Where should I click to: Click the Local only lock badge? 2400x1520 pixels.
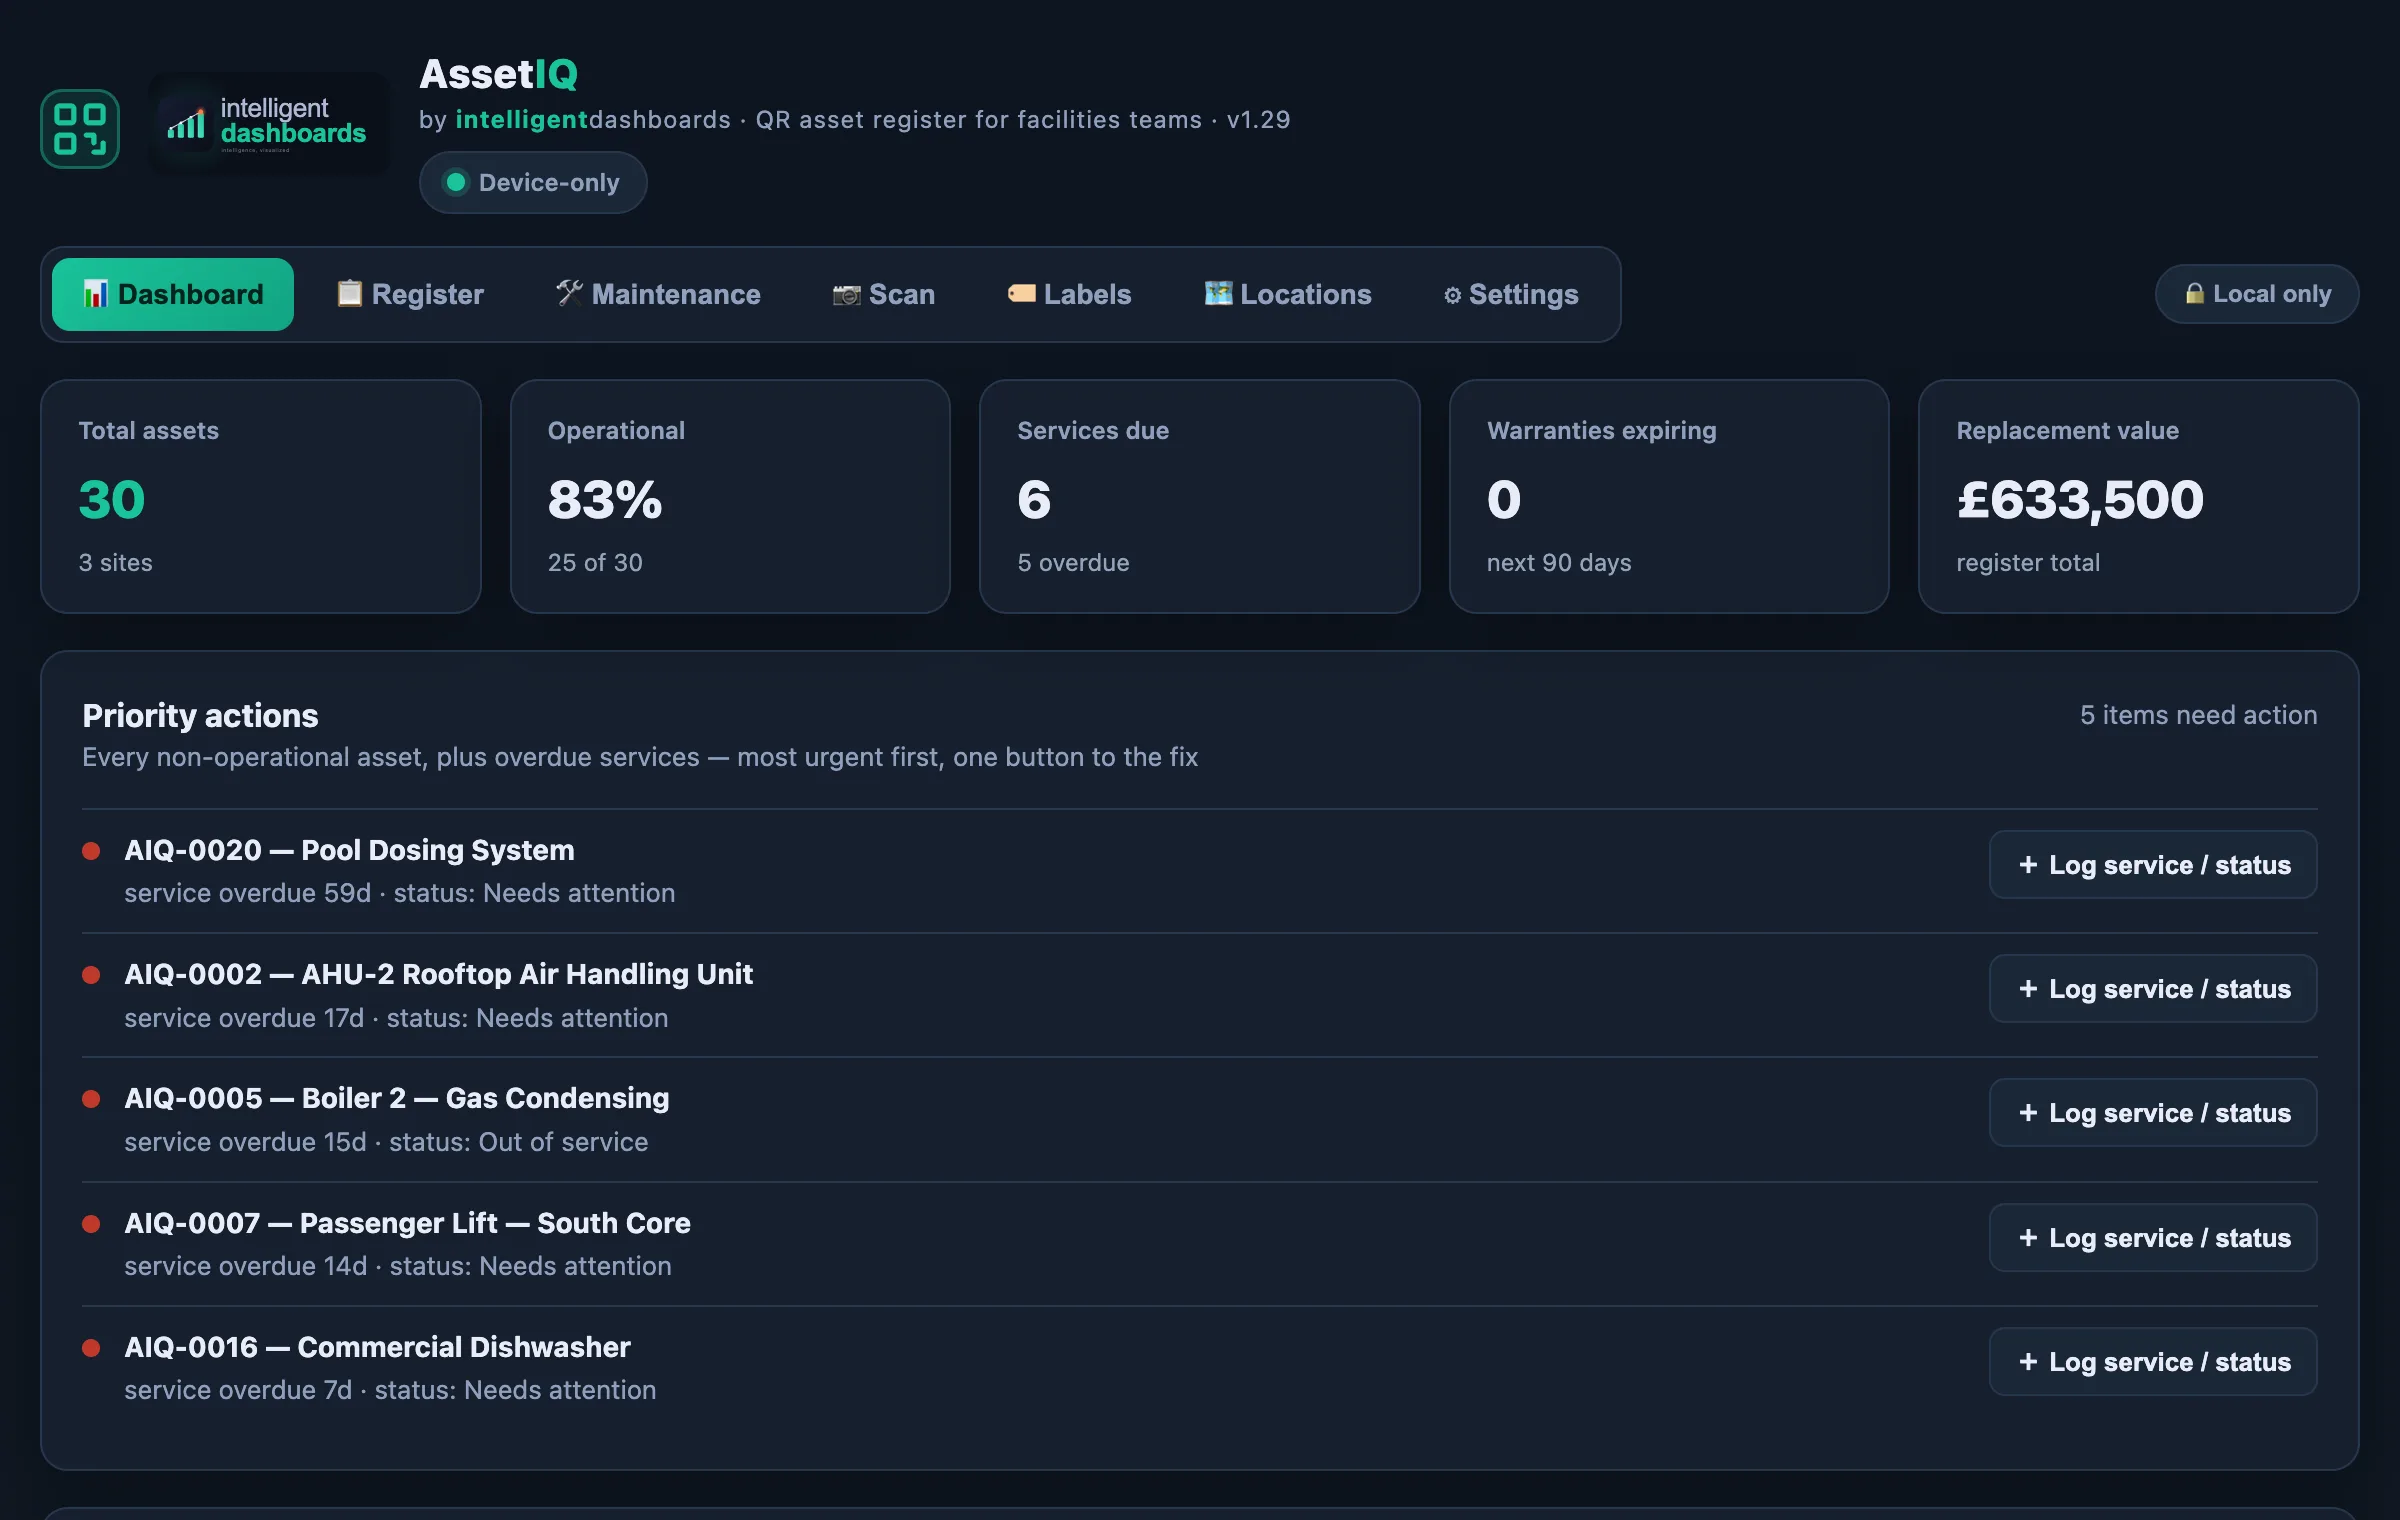pos(2257,294)
